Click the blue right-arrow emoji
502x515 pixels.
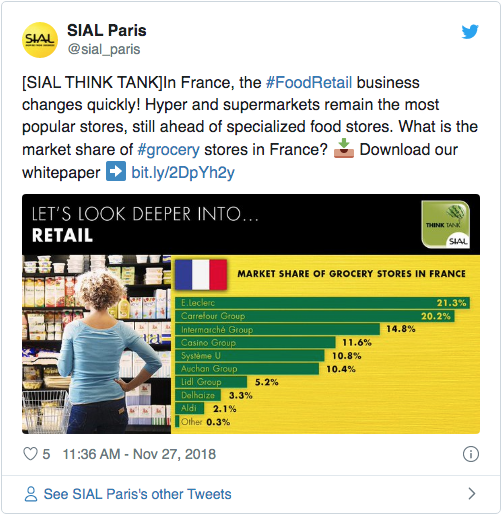116,171
